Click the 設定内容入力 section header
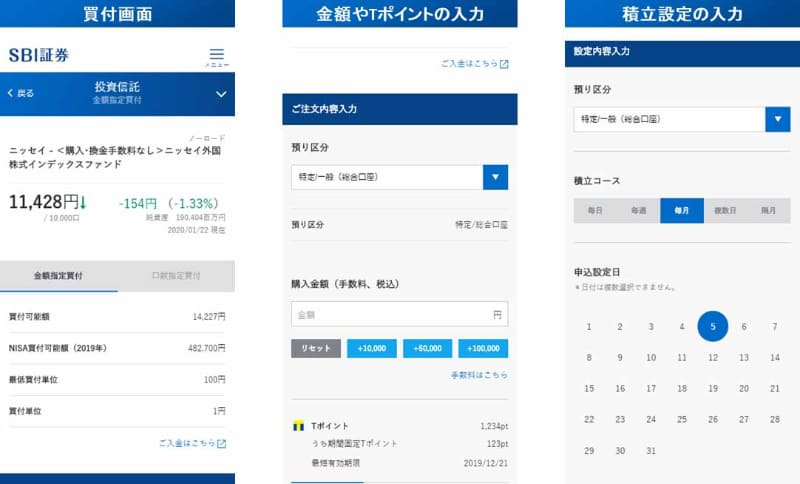800x484 pixels. (682, 52)
